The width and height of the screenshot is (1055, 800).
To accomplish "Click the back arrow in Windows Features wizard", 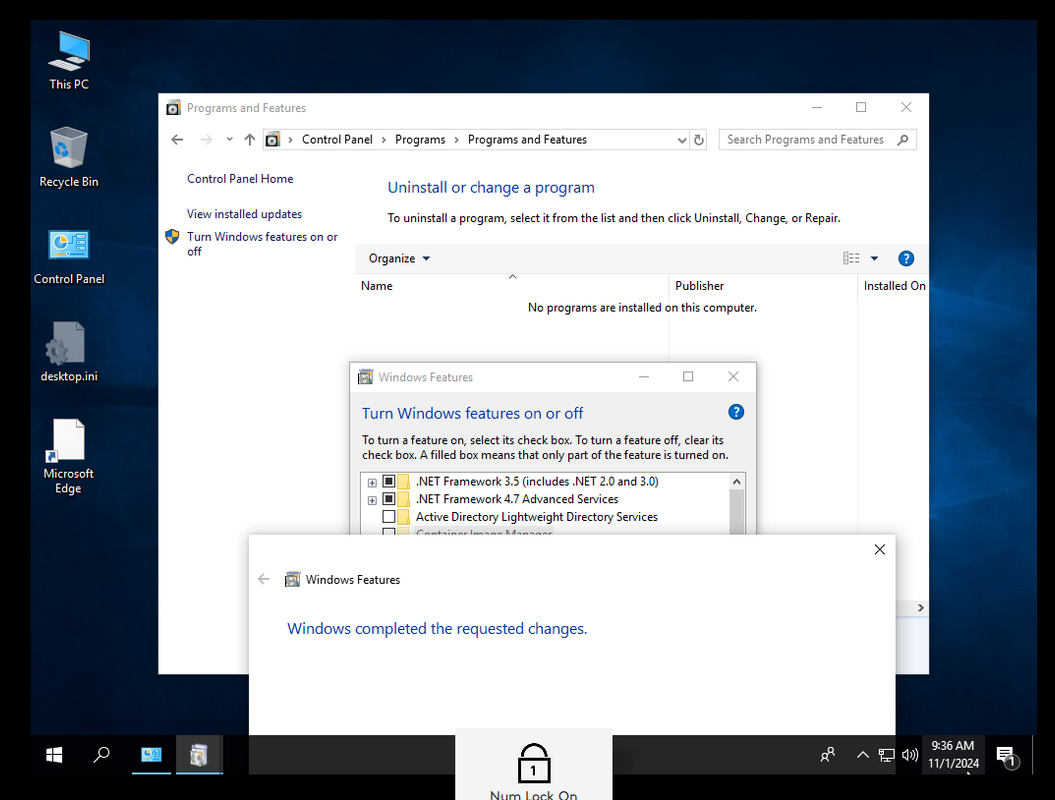I will (x=264, y=579).
